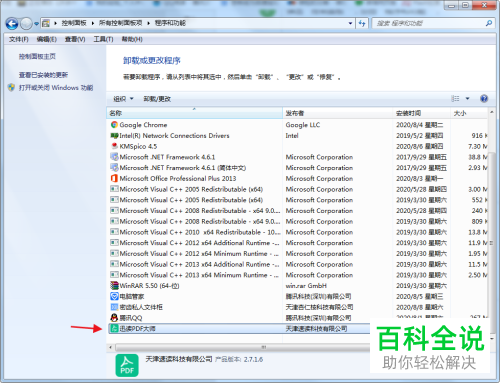500x383 pixels.
Task: Select Intel(R) Network Connections Drivers icon
Action: (x=114, y=135)
